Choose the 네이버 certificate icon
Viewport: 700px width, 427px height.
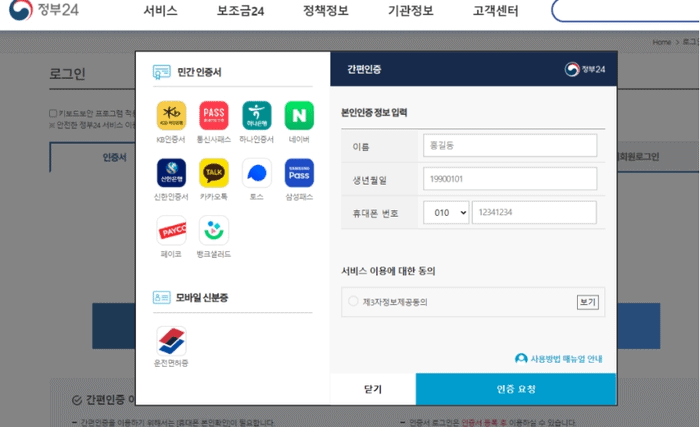click(x=299, y=115)
